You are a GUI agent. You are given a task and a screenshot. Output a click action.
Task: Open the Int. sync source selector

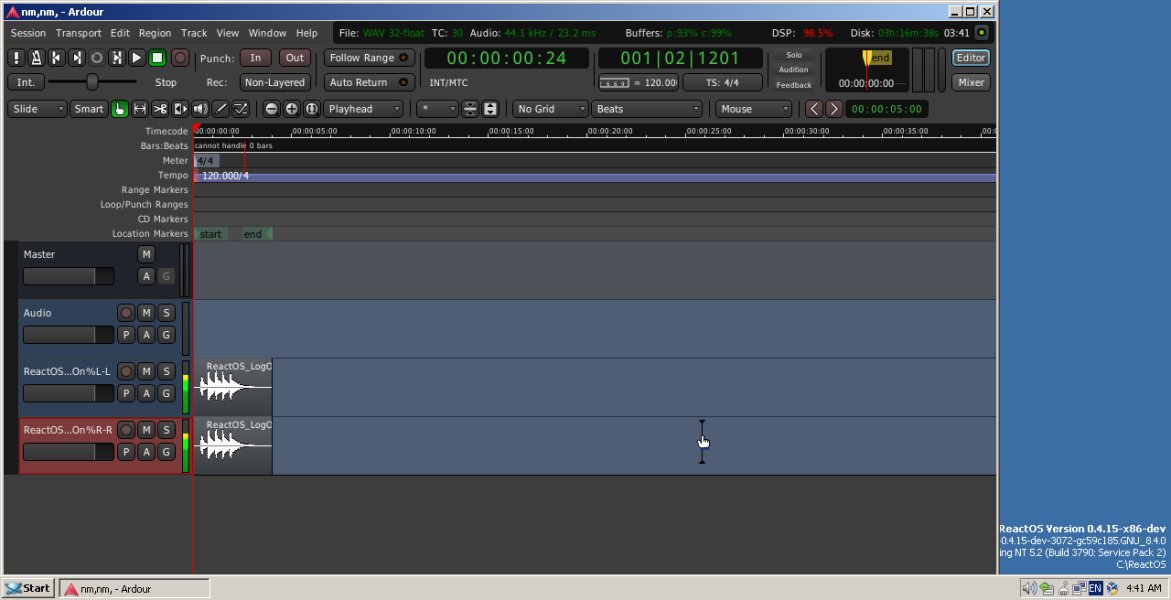26,82
